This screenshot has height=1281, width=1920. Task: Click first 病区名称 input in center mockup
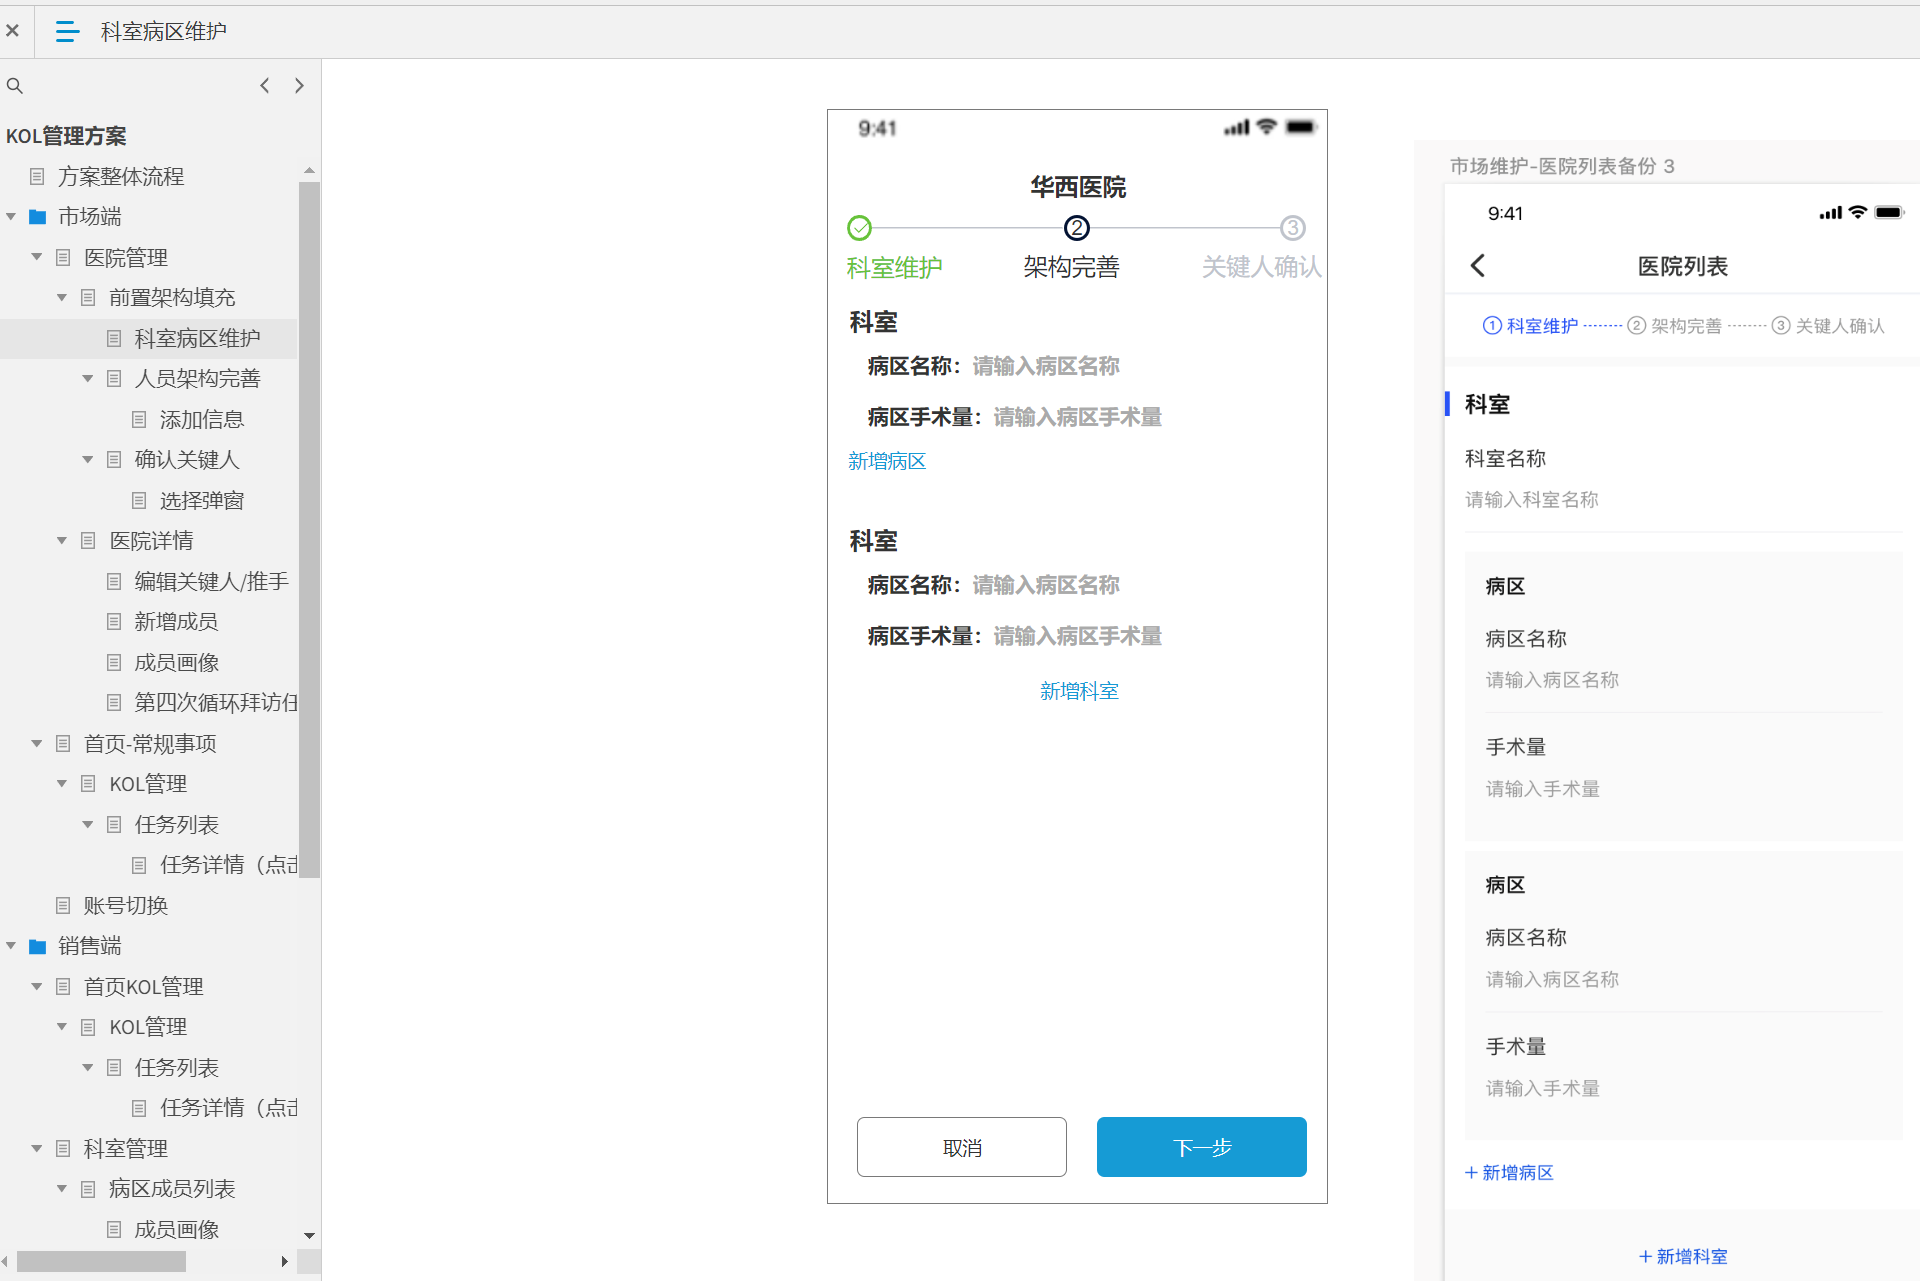coord(1046,367)
